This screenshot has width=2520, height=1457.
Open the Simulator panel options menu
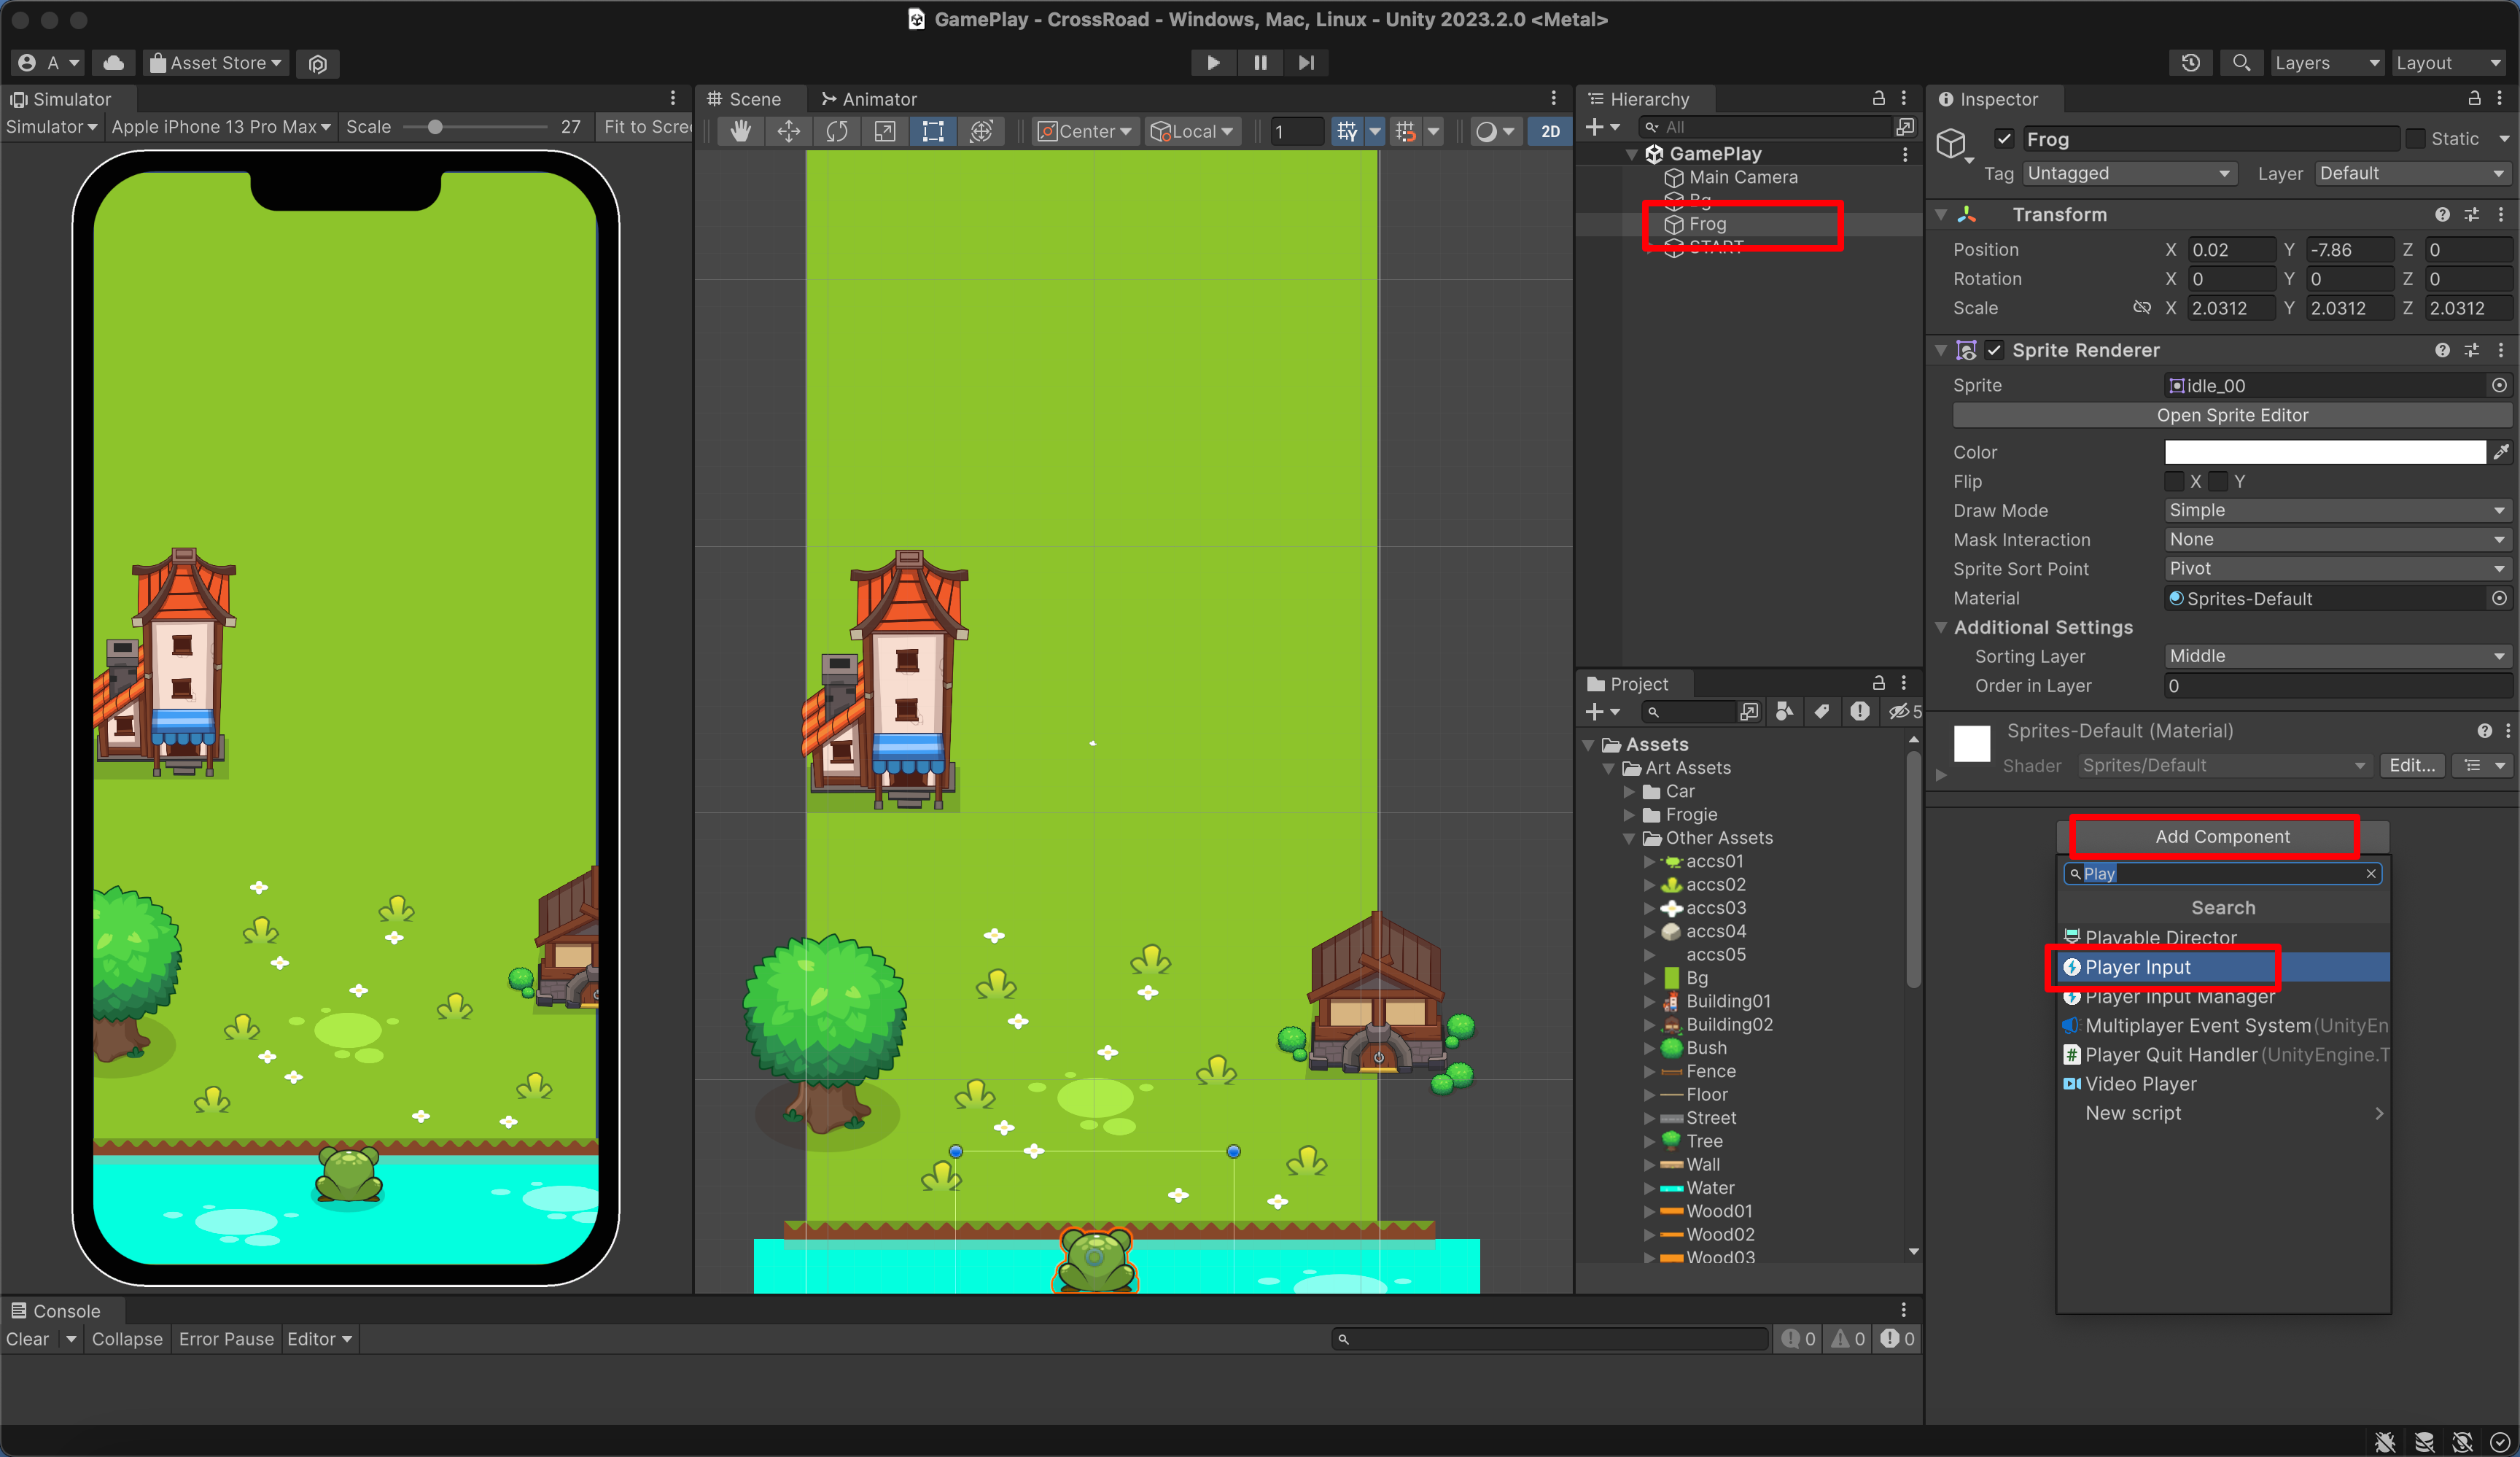coord(673,98)
